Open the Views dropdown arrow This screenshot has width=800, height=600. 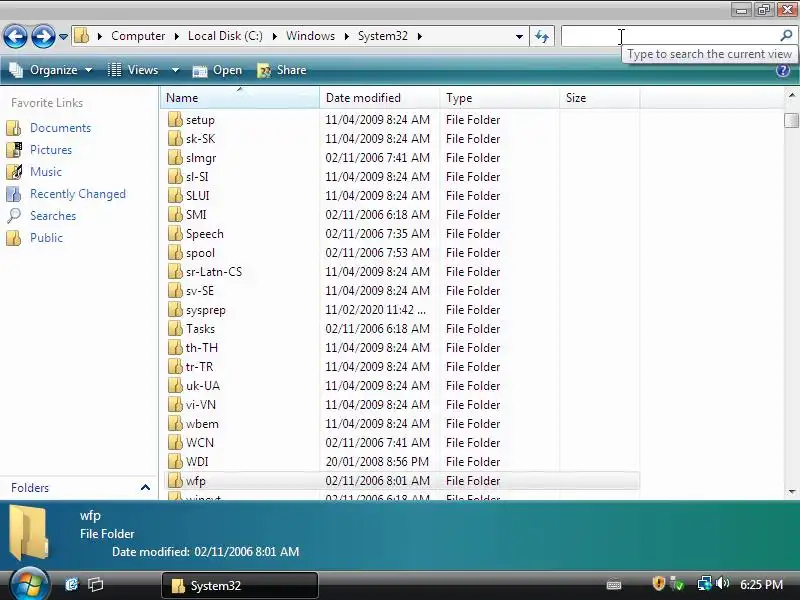coord(176,70)
